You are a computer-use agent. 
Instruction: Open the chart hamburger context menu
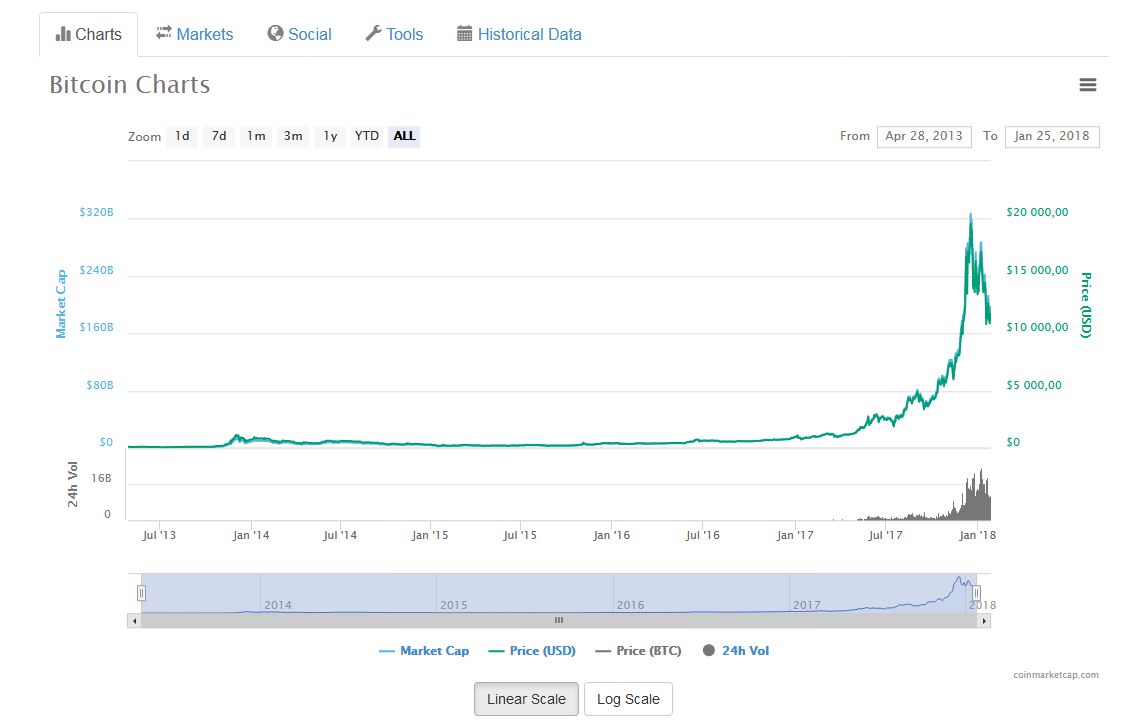tap(1088, 85)
